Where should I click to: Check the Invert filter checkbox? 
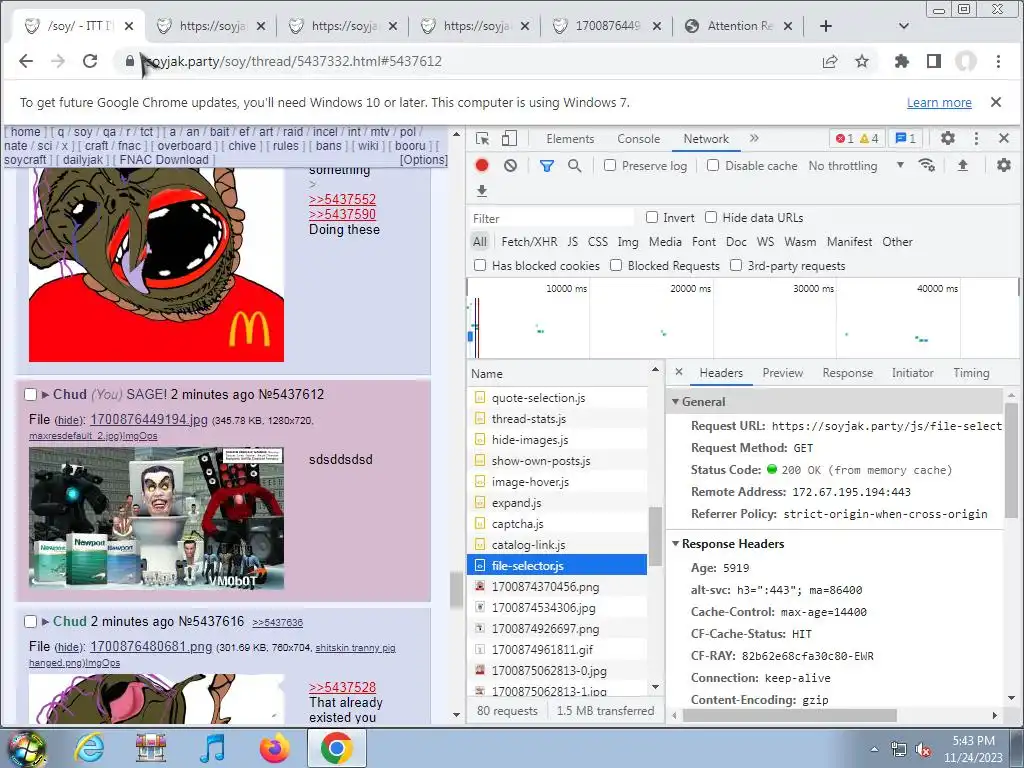[x=652, y=217]
